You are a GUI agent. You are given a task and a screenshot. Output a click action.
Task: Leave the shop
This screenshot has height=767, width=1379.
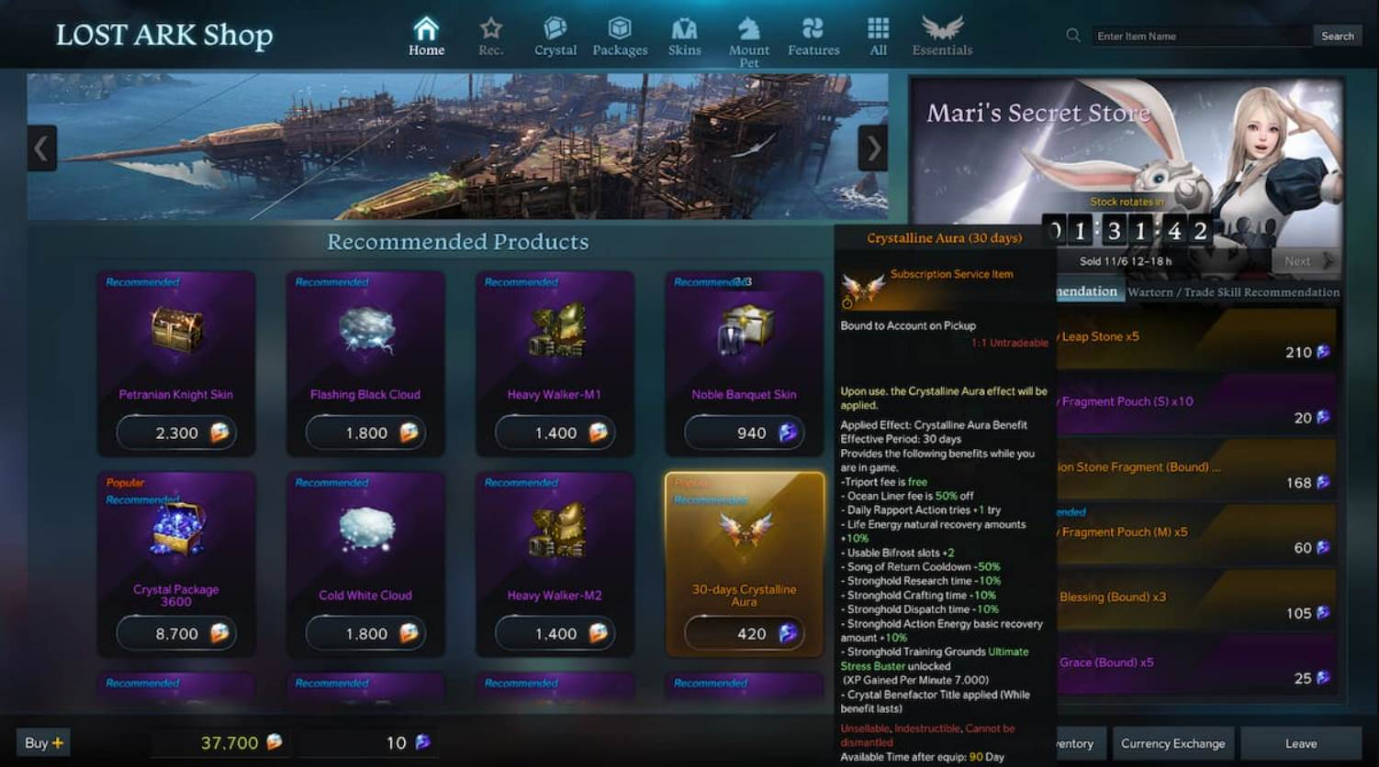pyautogui.click(x=1301, y=743)
